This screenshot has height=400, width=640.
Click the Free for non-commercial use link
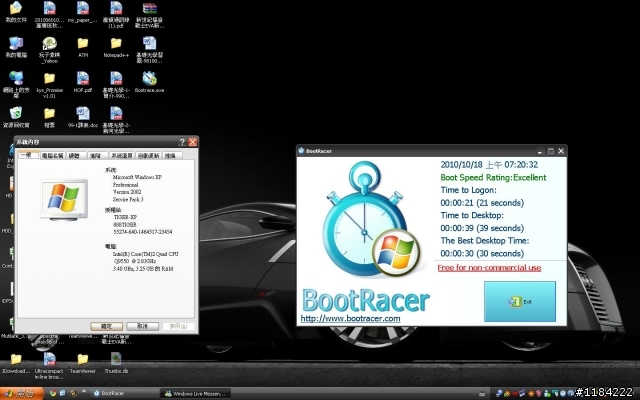[x=489, y=268]
